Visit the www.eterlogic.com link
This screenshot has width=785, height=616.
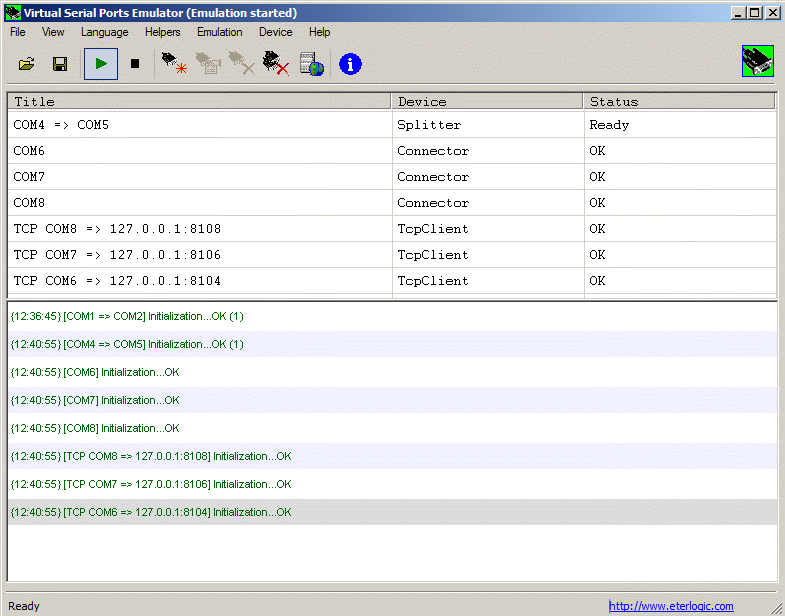pyautogui.click(x=671, y=606)
